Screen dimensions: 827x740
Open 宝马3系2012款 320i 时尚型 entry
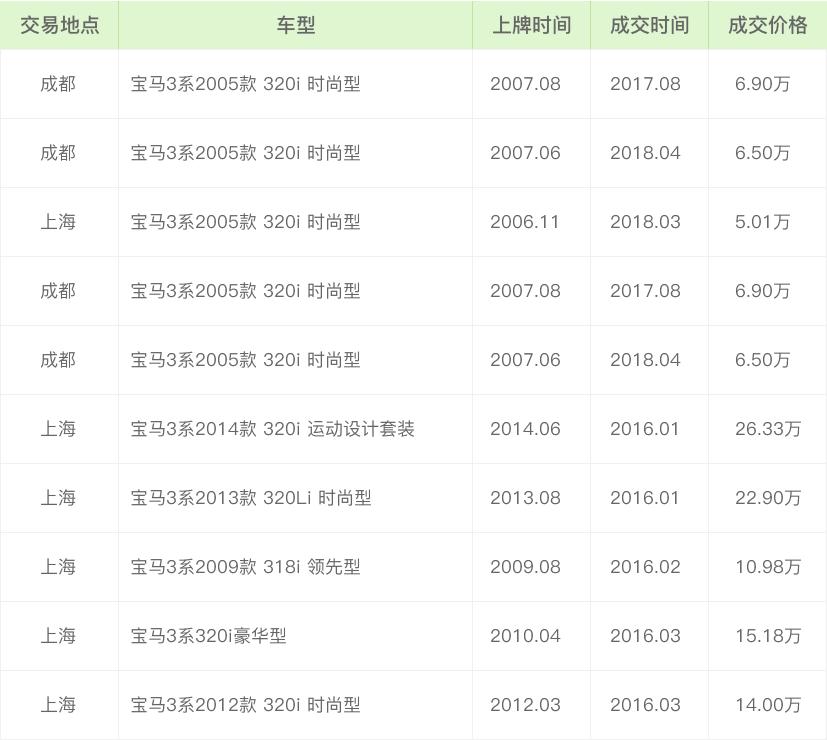point(245,705)
